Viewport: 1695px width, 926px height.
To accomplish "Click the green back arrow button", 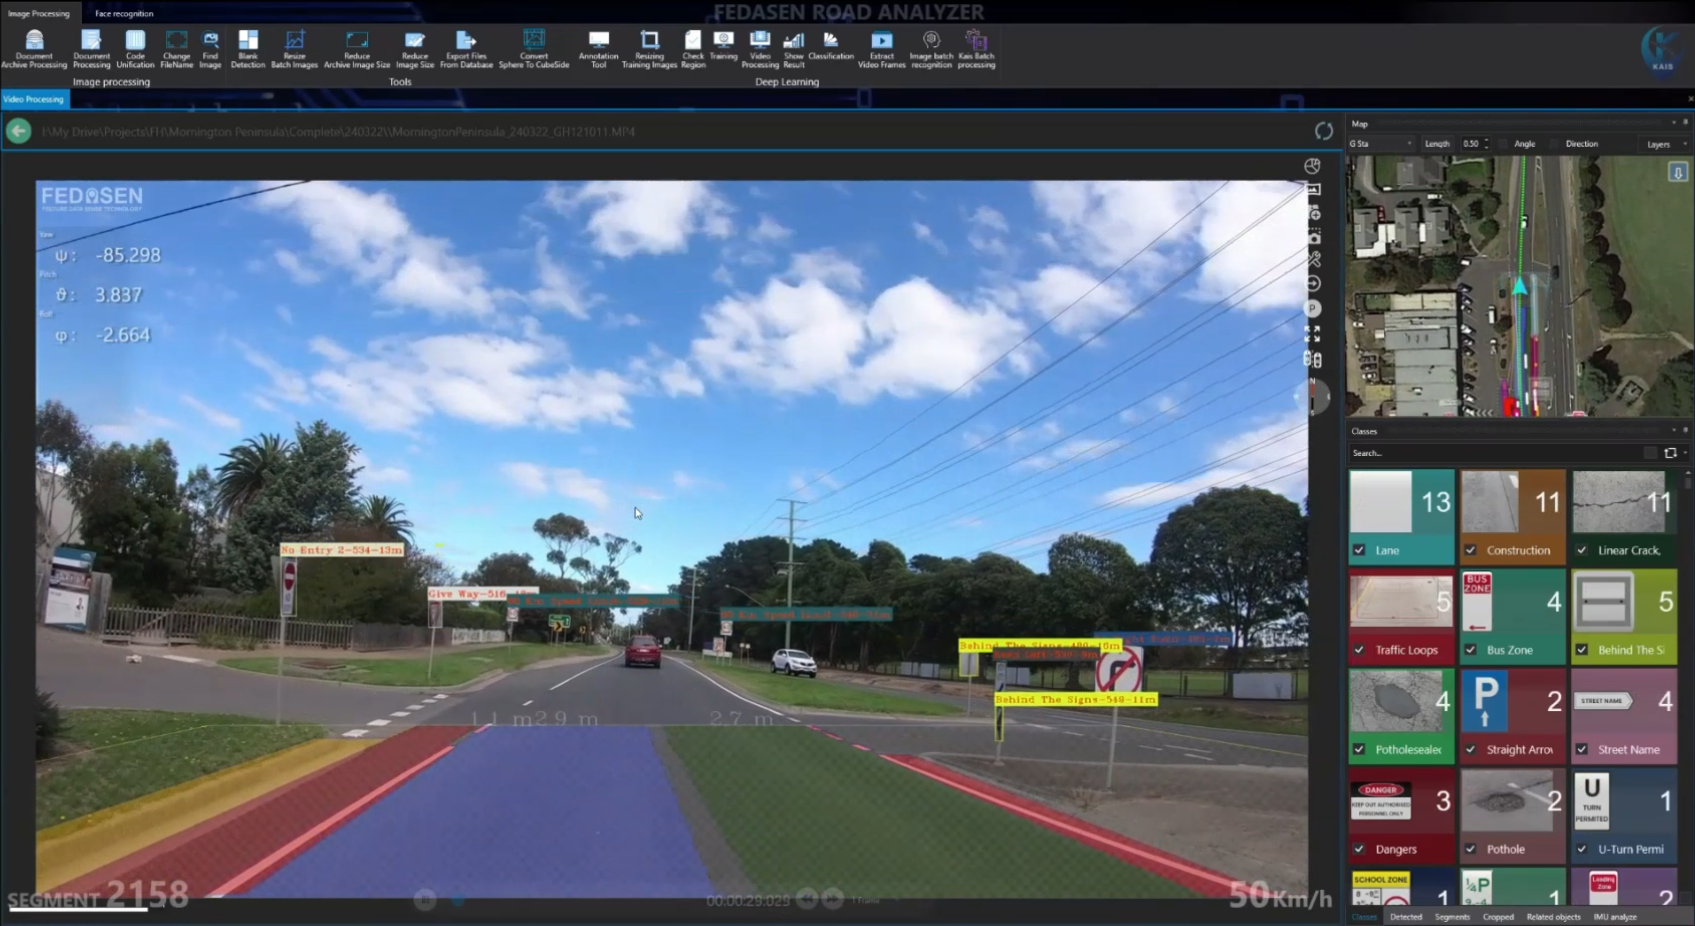I will [x=18, y=131].
